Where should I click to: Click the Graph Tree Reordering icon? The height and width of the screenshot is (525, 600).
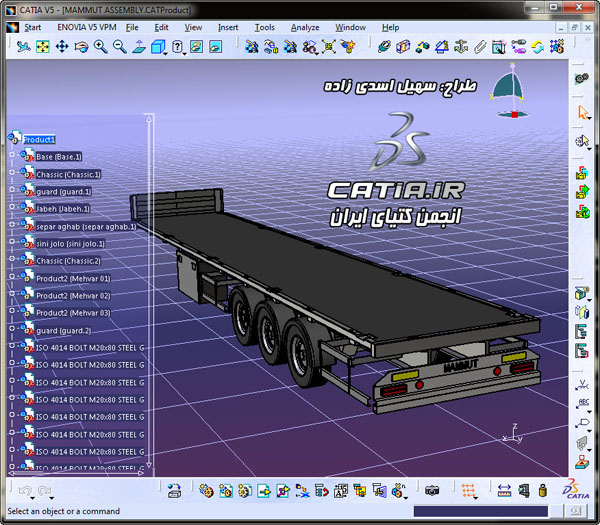[x=321, y=491]
